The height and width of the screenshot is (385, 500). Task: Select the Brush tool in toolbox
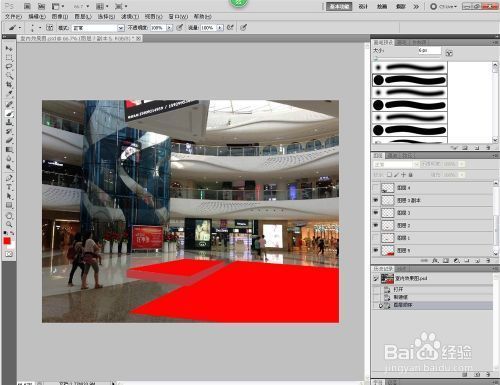click(x=9, y=114)
